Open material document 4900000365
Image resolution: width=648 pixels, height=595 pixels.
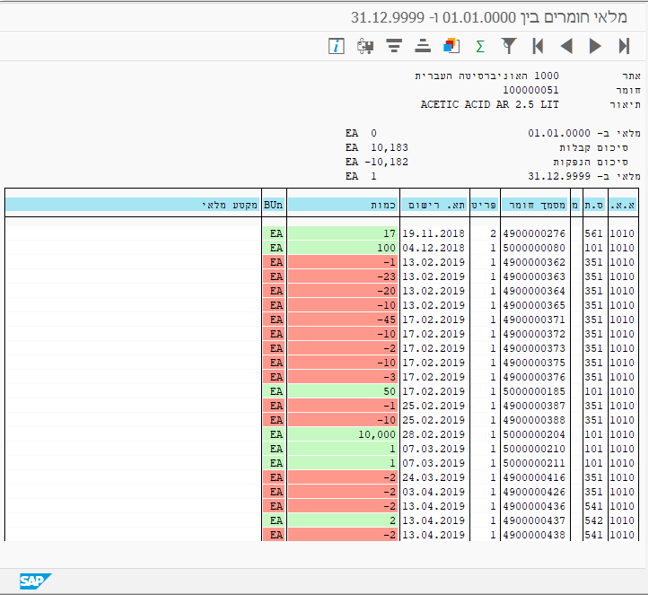(534, 305)
